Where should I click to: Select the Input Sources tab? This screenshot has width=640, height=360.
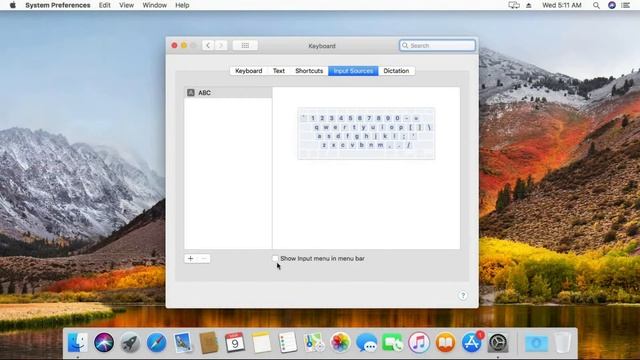353,71
